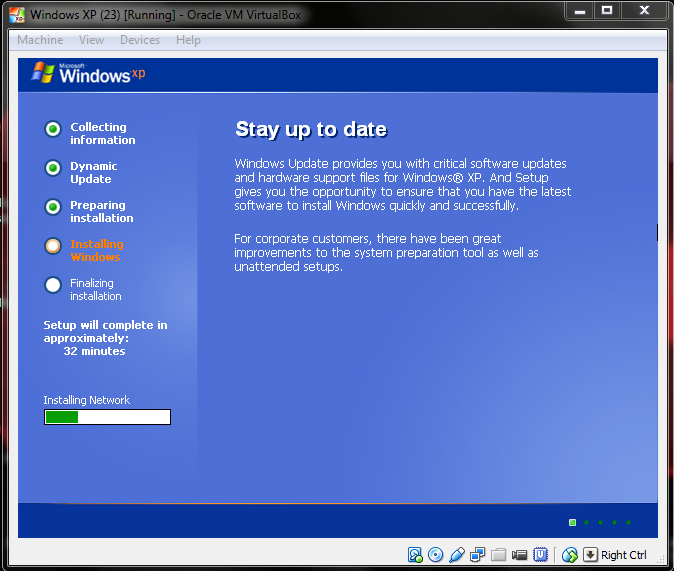
Task: Click the video capture camera status icon
Action: [519, 555]
